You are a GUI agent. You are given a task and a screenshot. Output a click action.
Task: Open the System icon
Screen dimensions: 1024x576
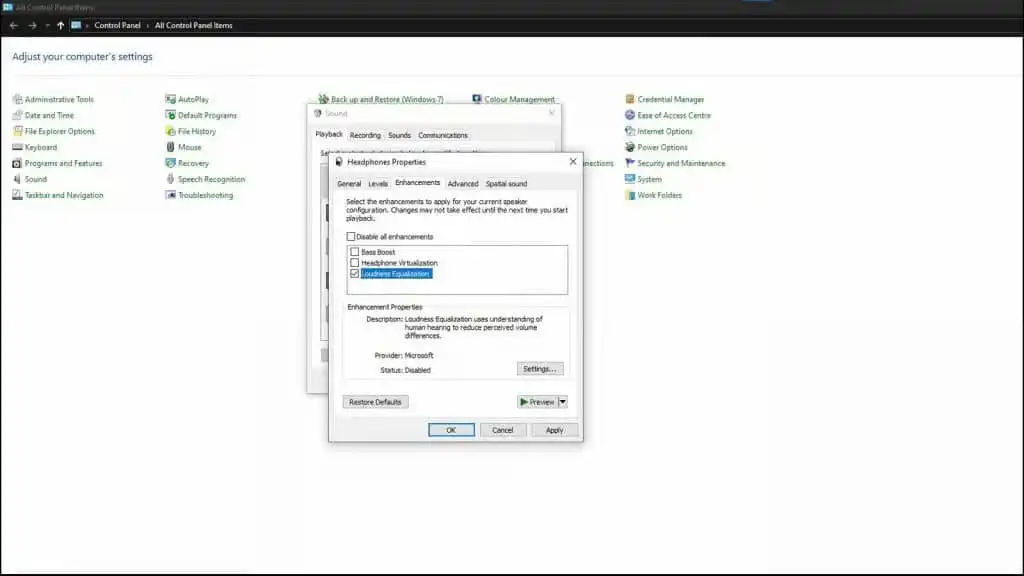point(630,179)
